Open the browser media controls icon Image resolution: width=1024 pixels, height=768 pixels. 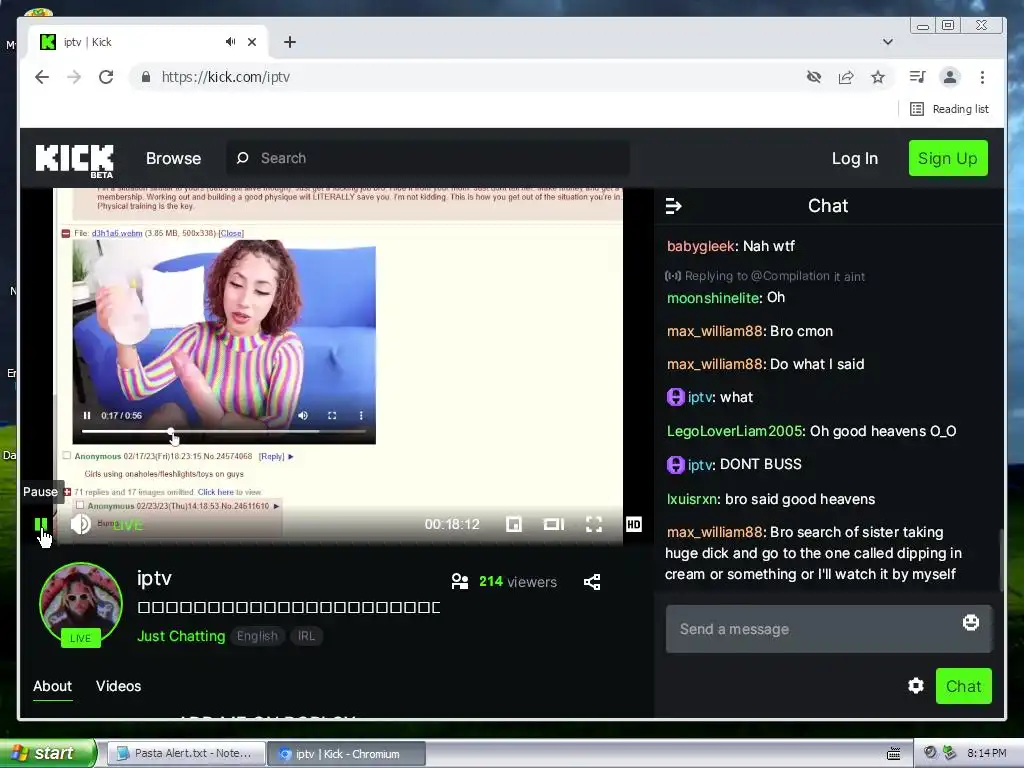click(918, 77)
